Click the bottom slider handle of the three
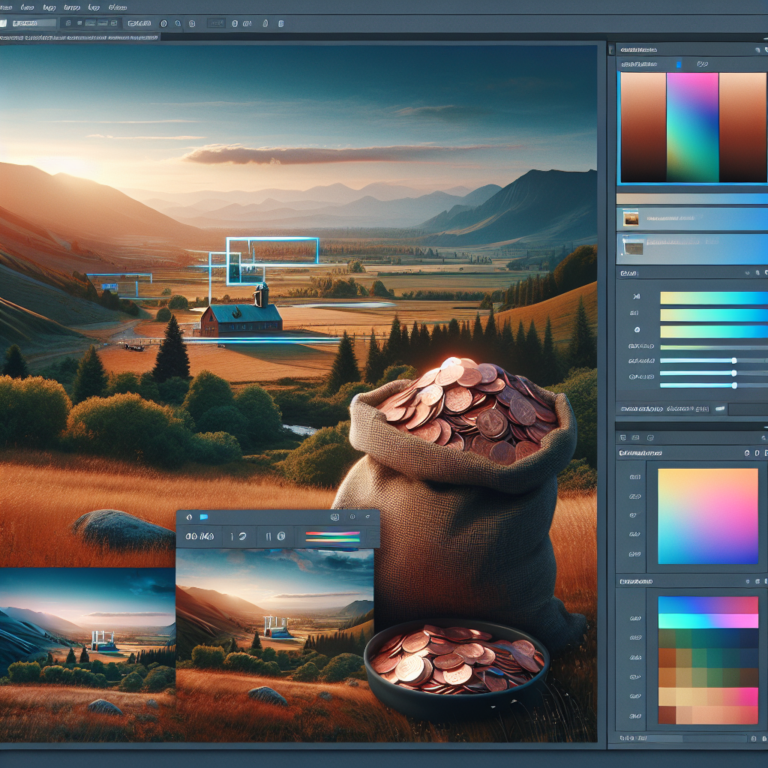Image resolution: width=768 pixels, height=768 pixels. point(734,385)
